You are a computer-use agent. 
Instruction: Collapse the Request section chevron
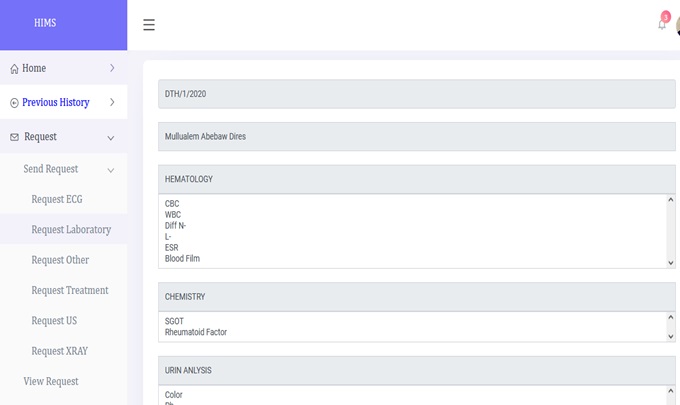tap(111, 137)
